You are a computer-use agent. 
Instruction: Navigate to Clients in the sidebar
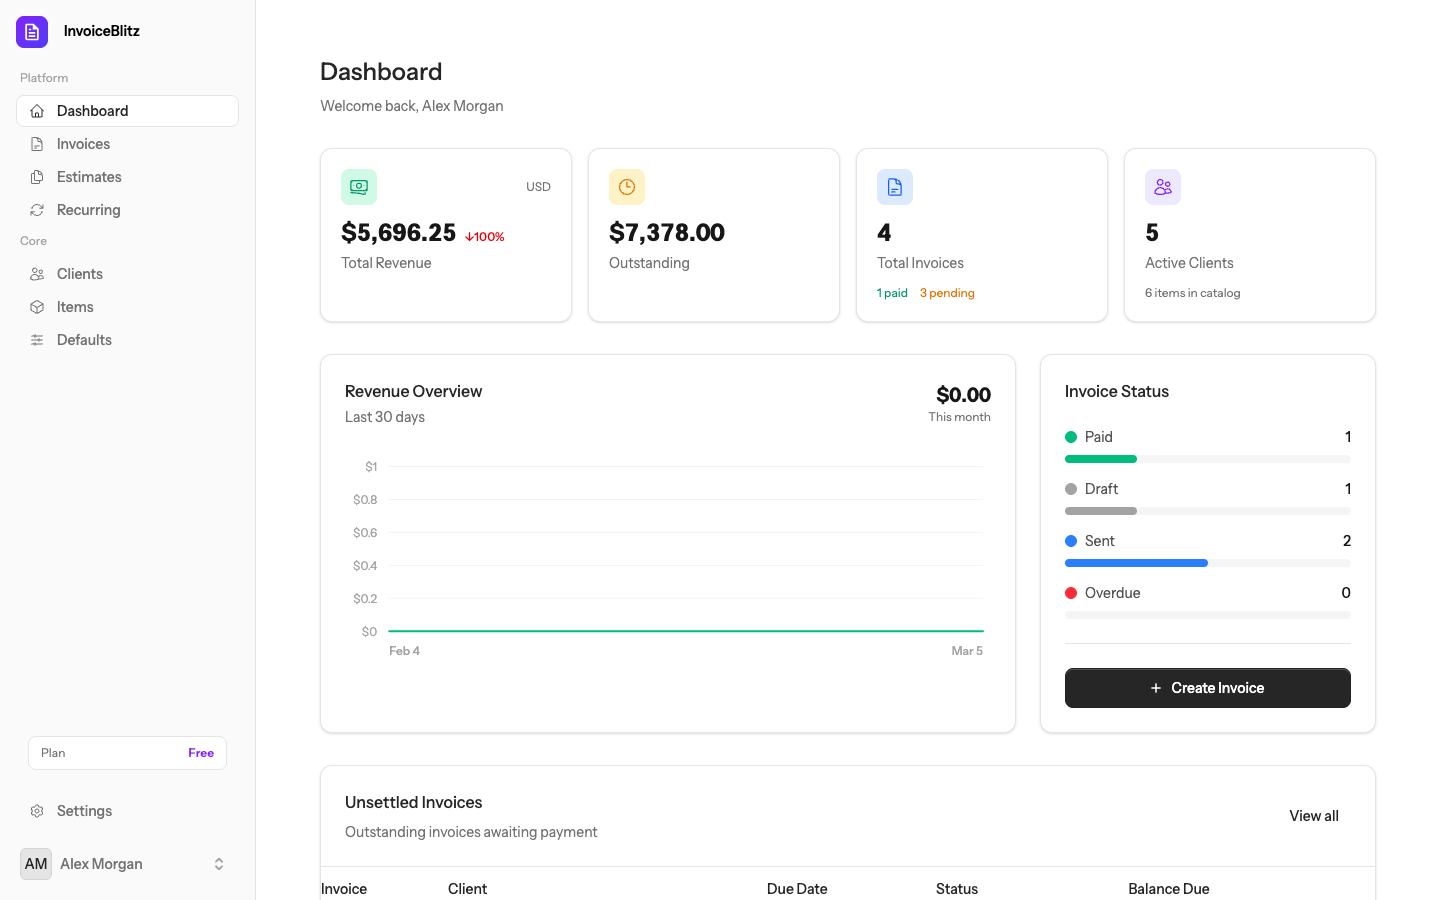coord(80,273)
